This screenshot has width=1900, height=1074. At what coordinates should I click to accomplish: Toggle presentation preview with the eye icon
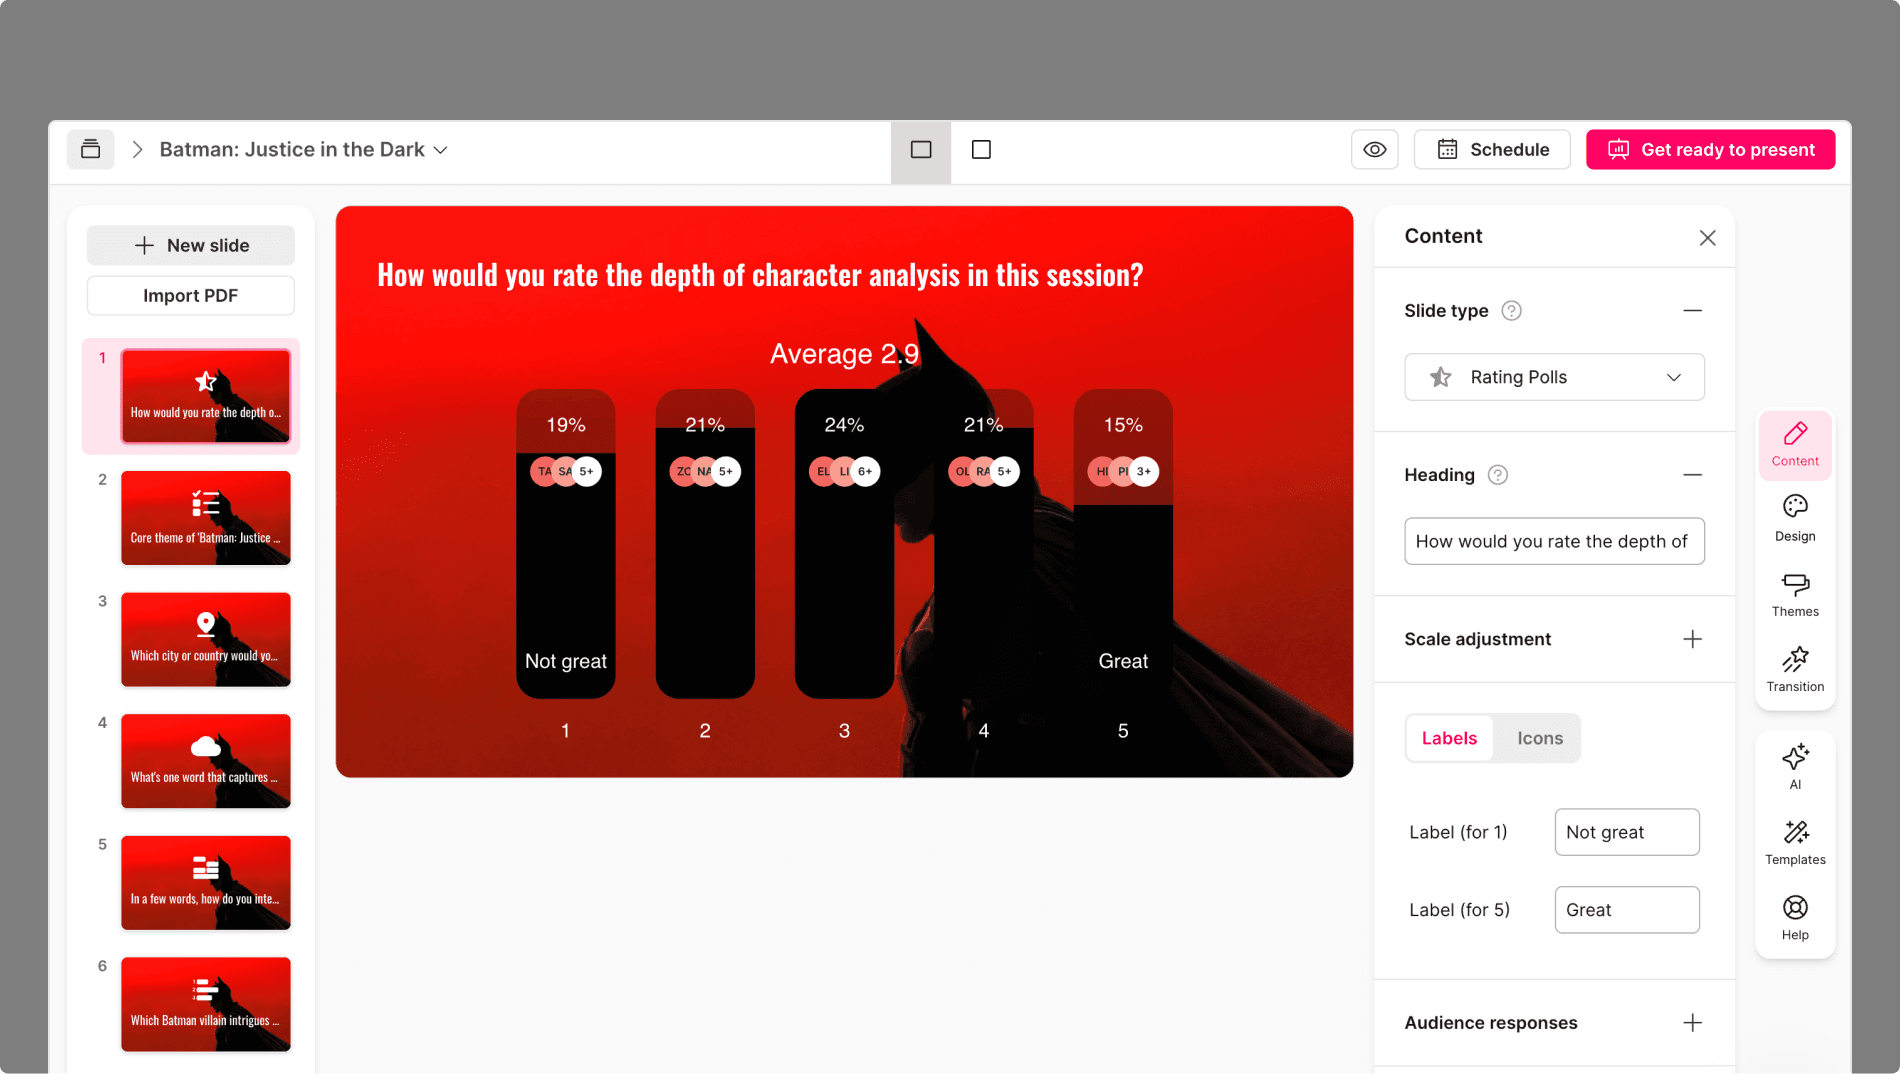tap(1374, 149)
